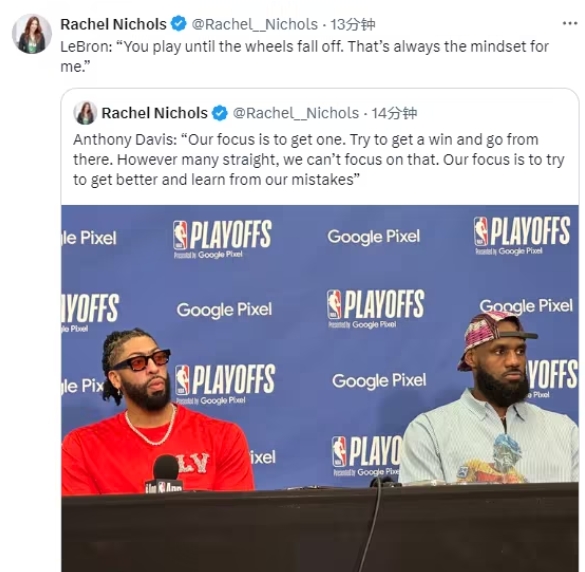585x572 pixels.
Task: Open the quoted Anthony Davis tweet text
Action: coord(319,160)
